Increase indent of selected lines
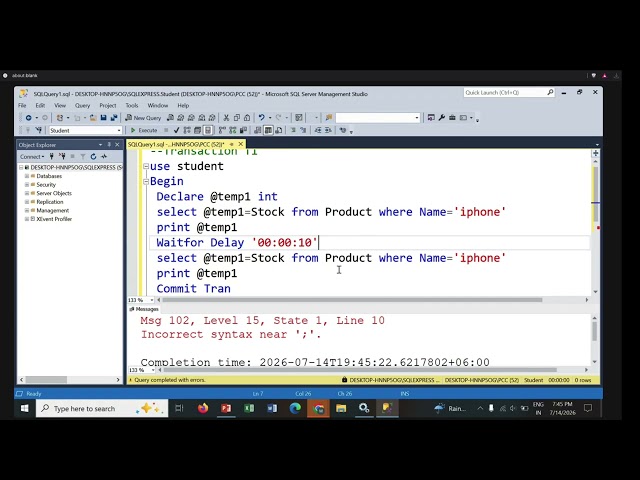 [328, 130]
